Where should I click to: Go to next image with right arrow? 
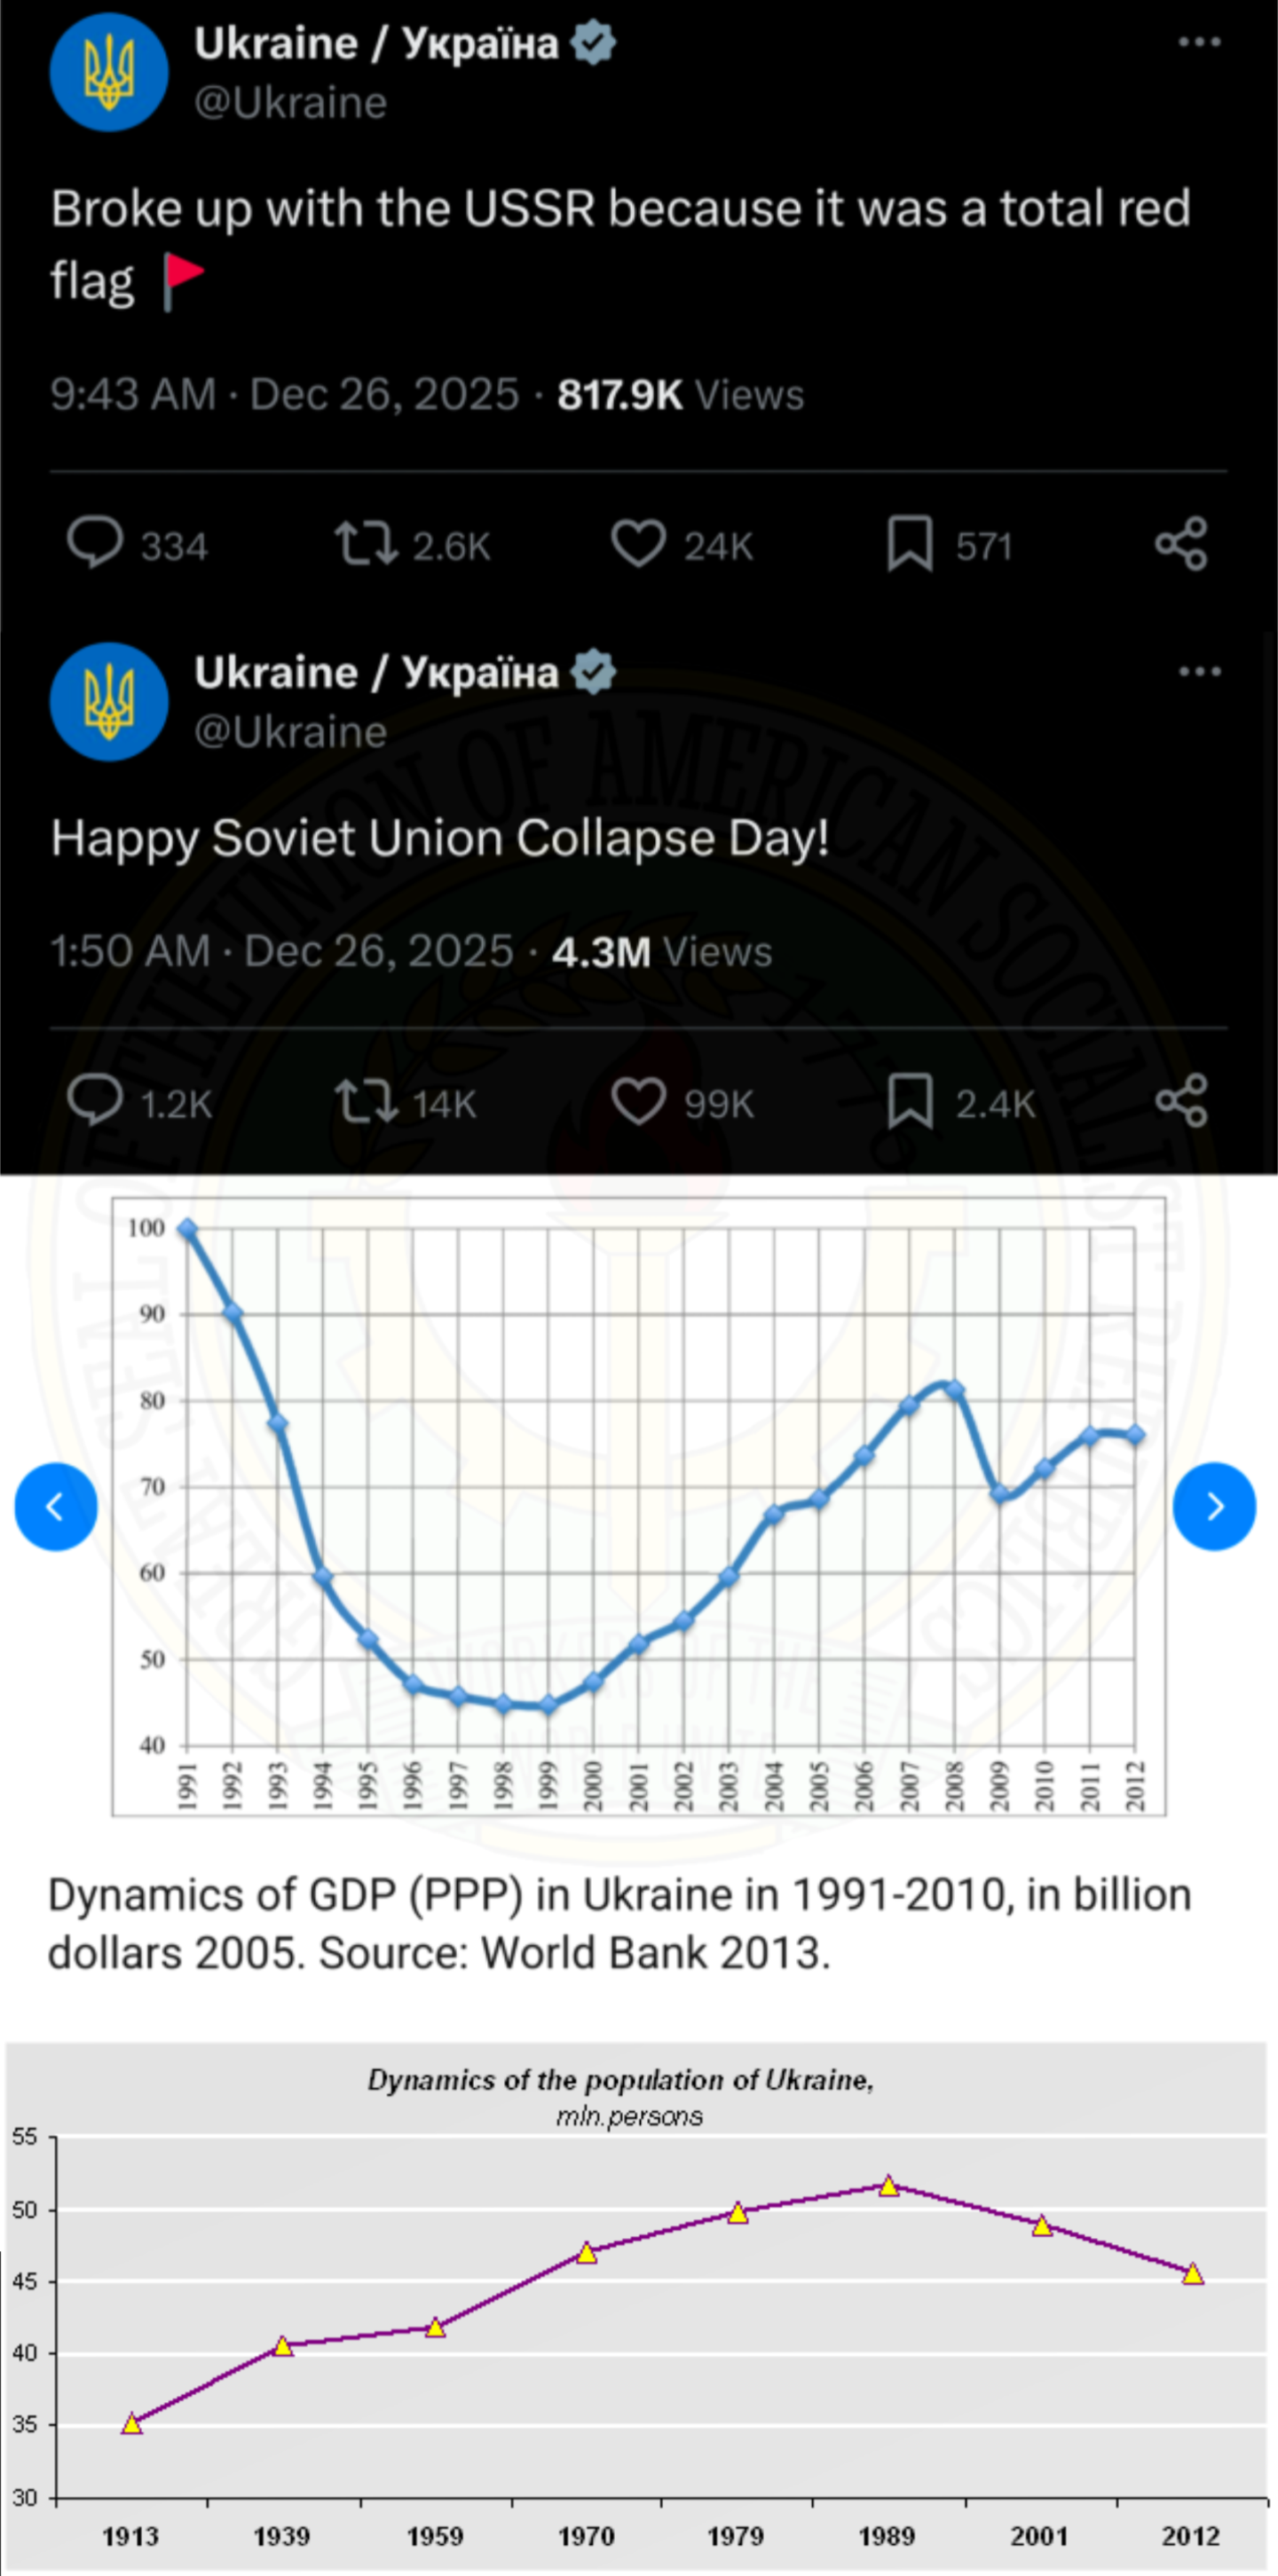[x=1214, y=1506]
